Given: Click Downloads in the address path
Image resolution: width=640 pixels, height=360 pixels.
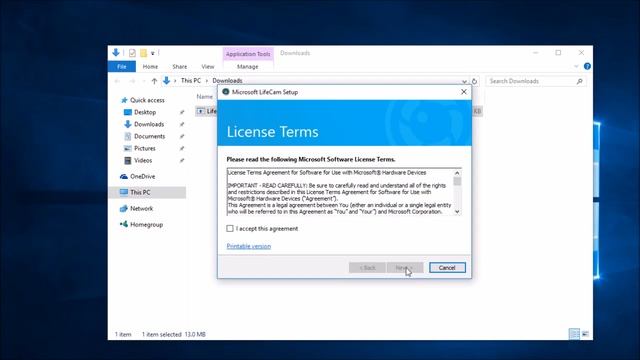Looking at the screenshot, I should click(x=227, y=81).
